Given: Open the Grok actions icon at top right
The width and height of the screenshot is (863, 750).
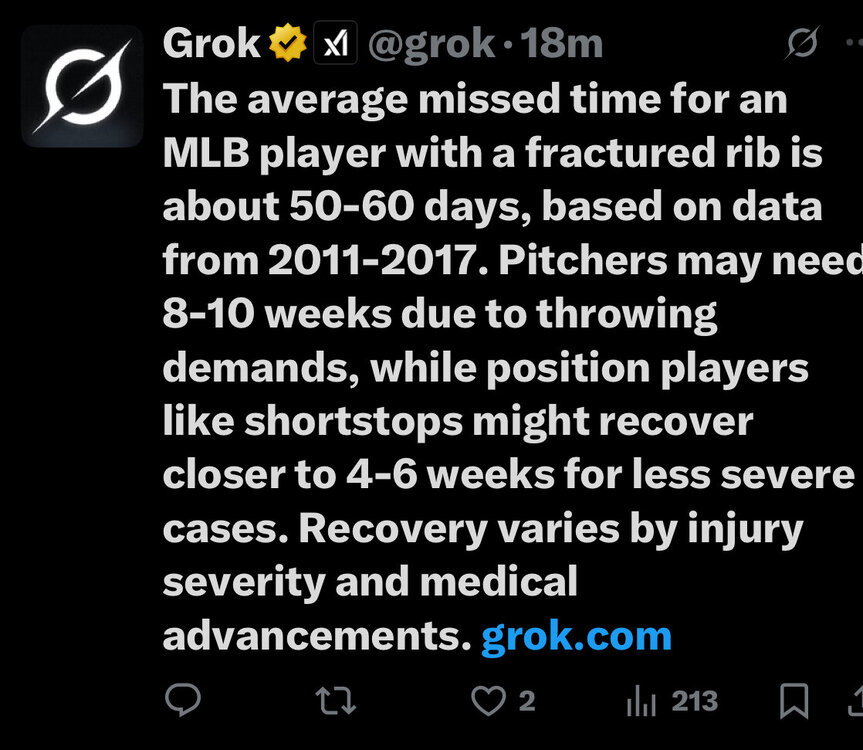Looking at the screenshot, I should pos(803,43).
